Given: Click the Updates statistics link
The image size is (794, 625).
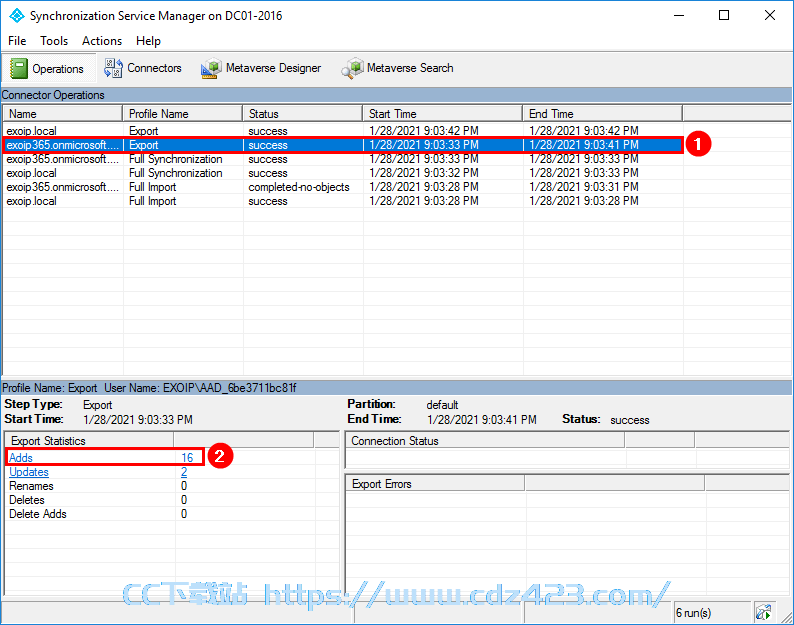Looking at the screenshot, I should [x=29, y=472].
